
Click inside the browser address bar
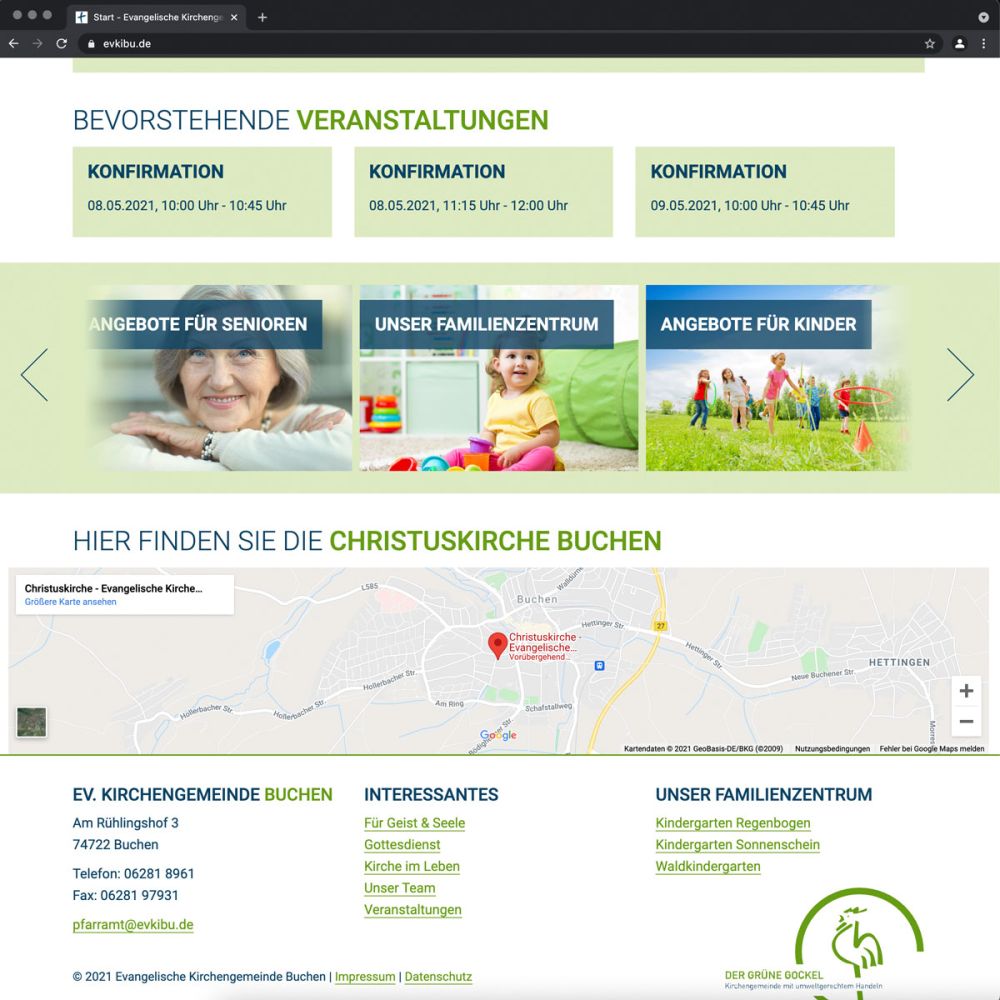[x=300, y=44]
